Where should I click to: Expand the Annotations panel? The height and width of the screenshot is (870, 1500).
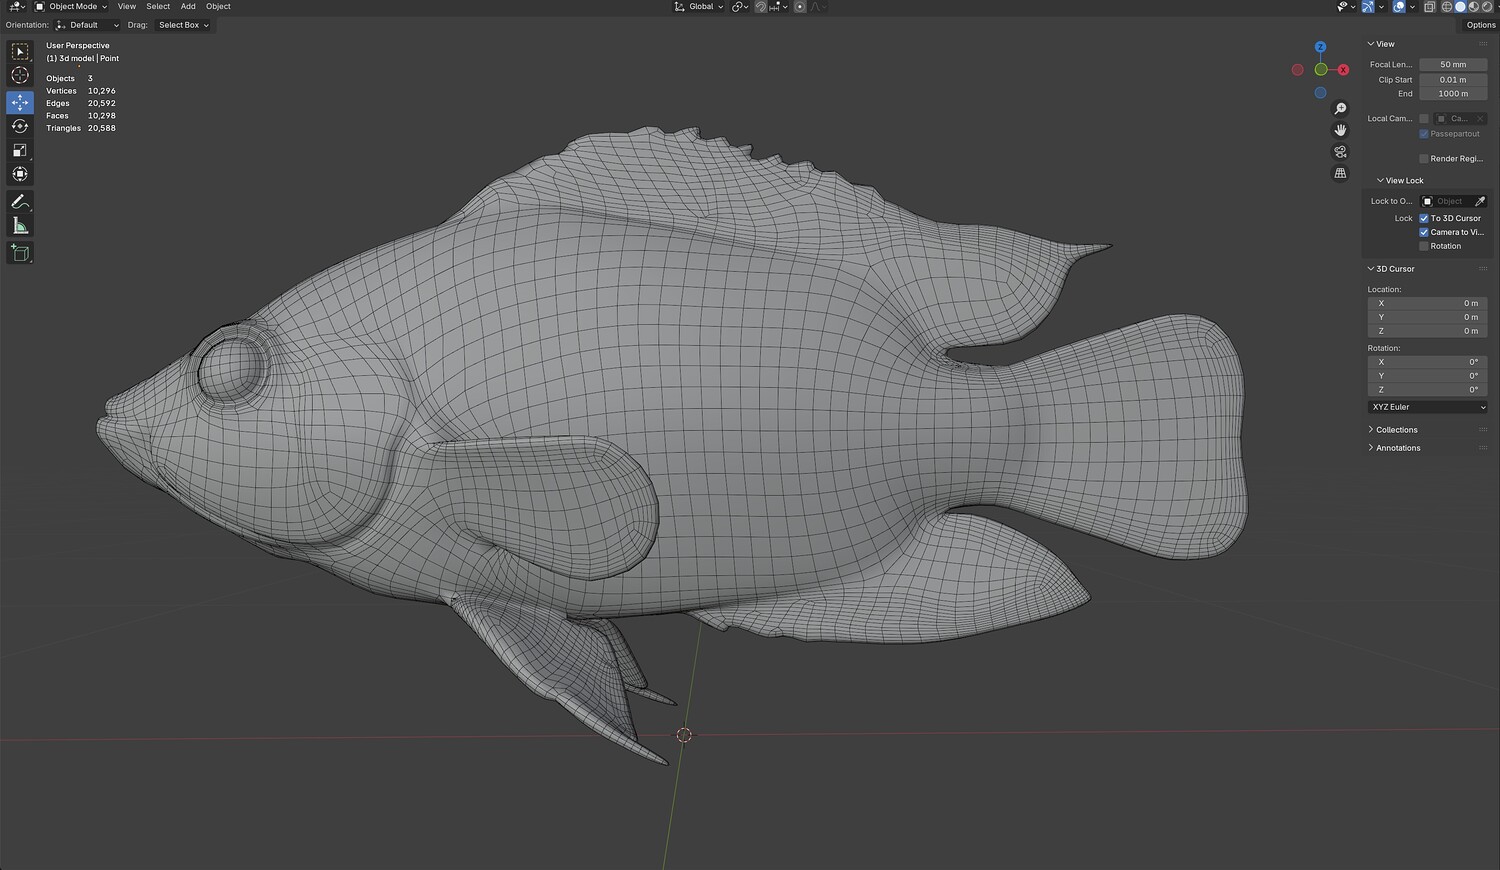coord(1394,448)
